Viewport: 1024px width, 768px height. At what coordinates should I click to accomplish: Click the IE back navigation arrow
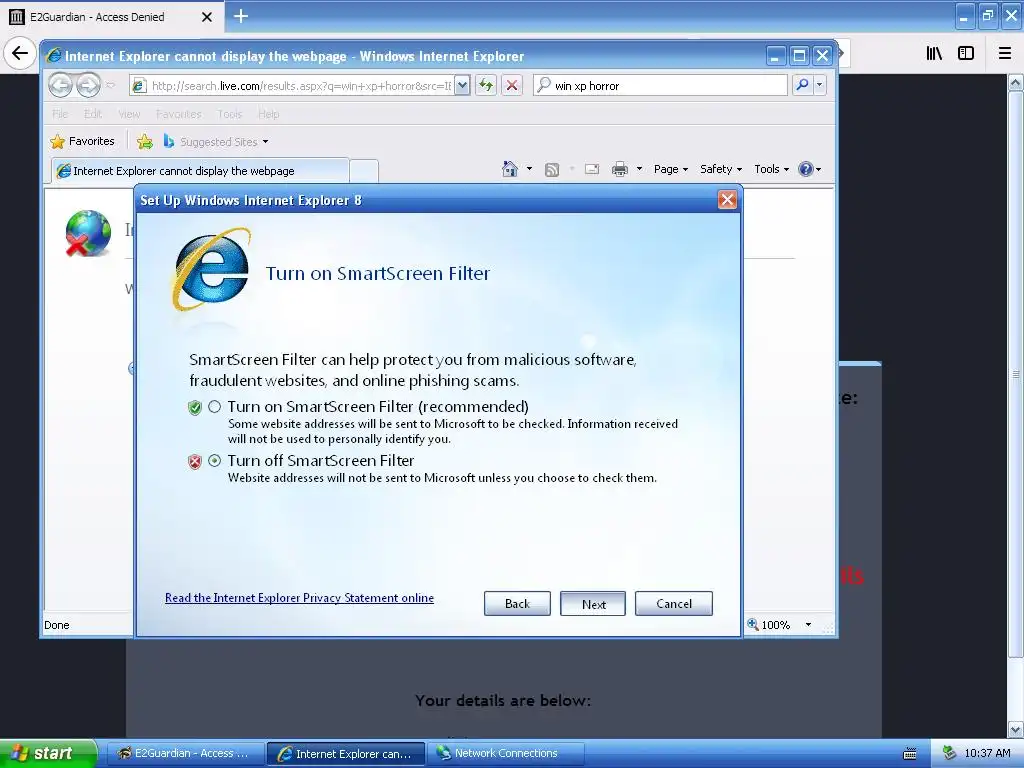click(x=61, y=86)
